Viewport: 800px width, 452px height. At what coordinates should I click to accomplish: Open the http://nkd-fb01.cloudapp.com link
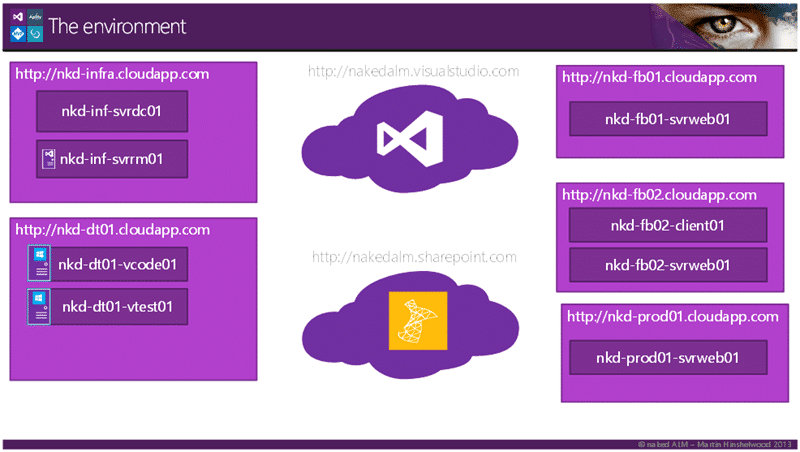659,78
